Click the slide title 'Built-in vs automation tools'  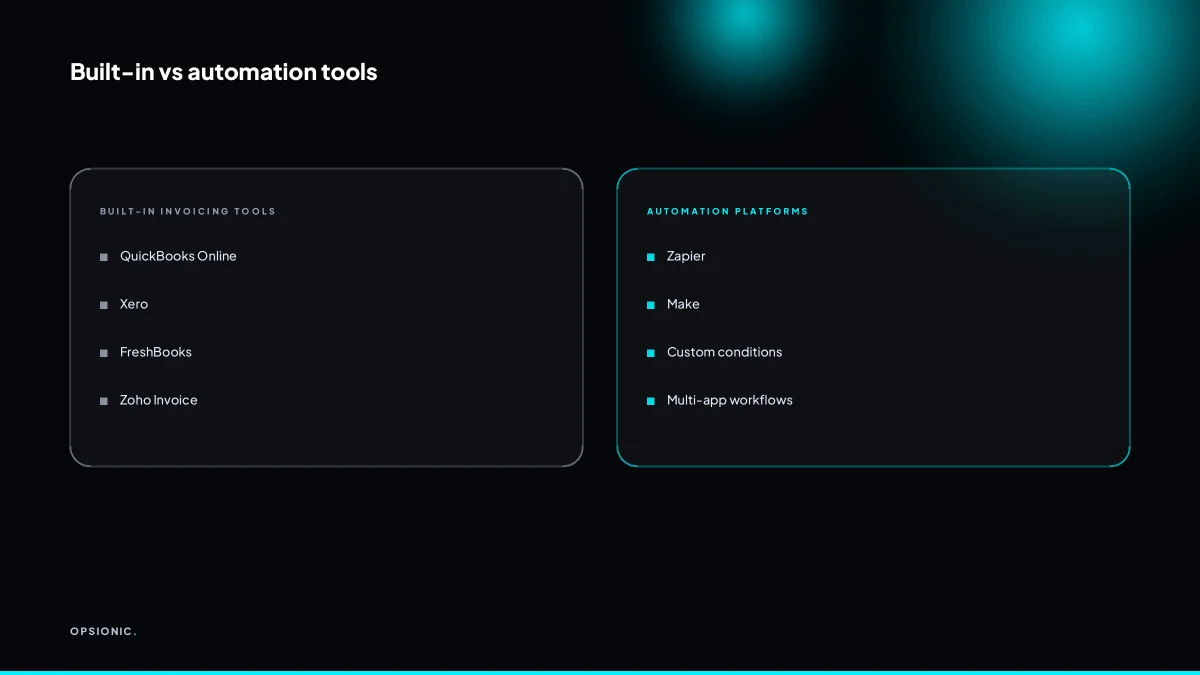[x=224, y=72]
